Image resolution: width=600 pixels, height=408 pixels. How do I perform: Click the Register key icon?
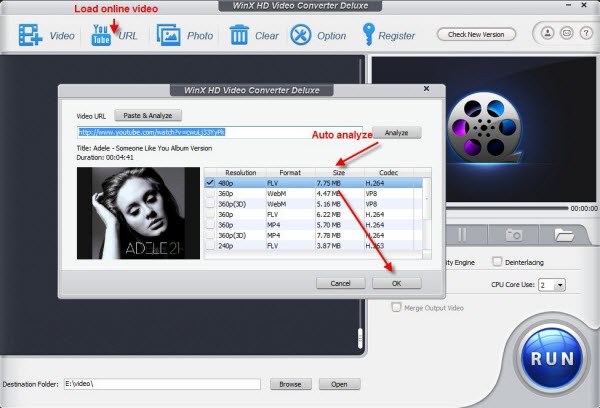pos(368,34)
